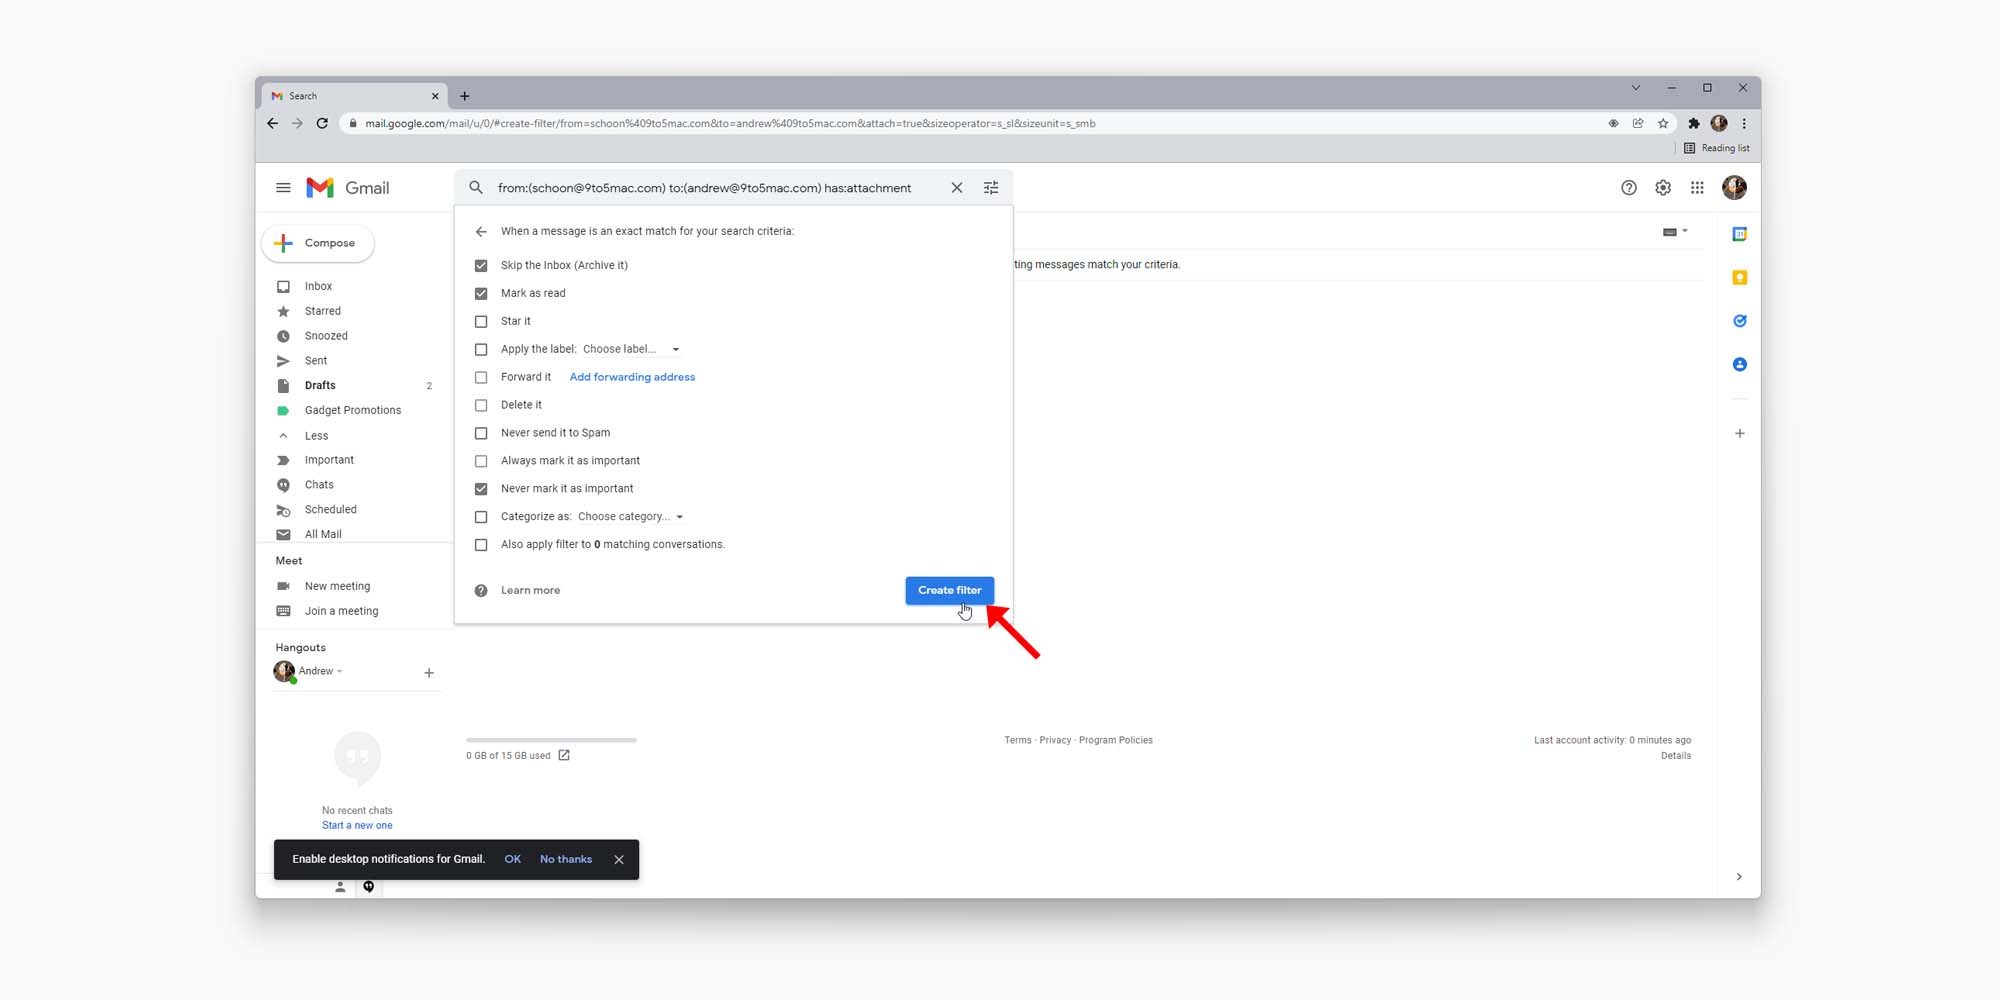Collapse sidebar labels with Less
Viewport: 2000px width, 1000px height.
(316, 436)
